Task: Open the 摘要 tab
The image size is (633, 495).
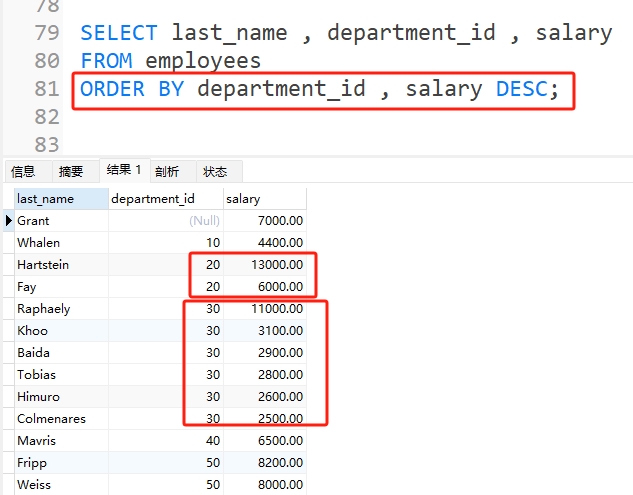Action: [x=71, y=172]
